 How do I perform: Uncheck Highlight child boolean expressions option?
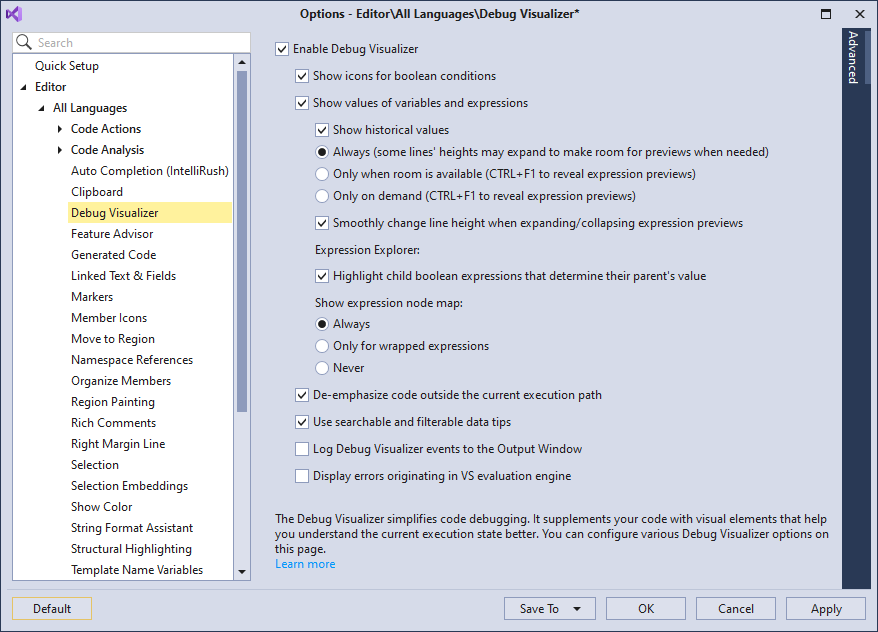click(322, 276)
